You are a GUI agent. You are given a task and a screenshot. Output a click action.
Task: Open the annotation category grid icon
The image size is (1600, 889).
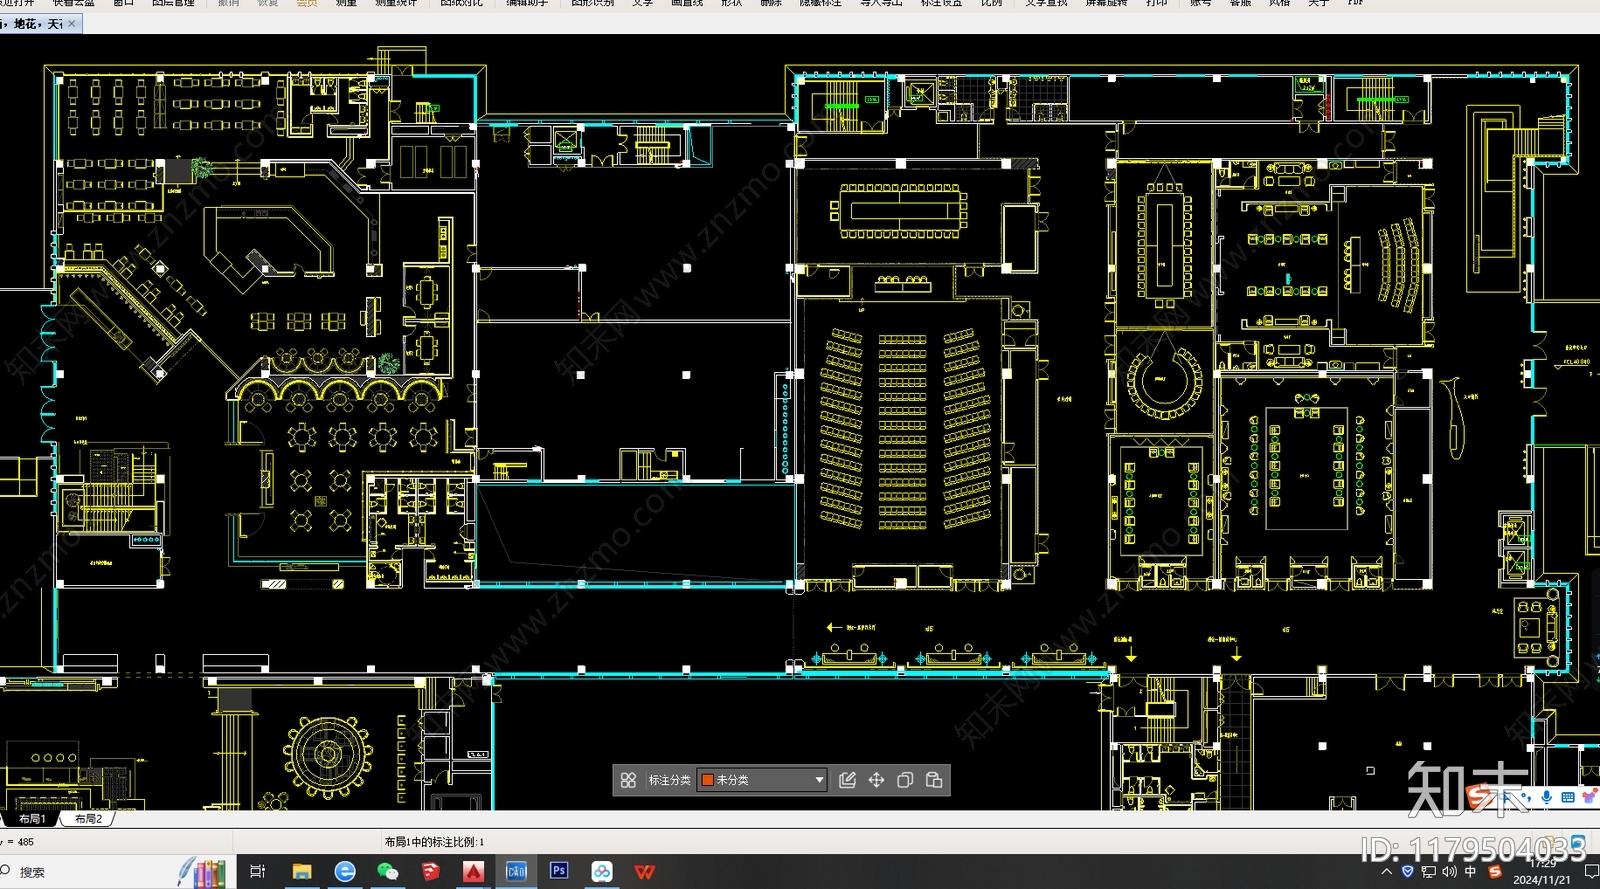[628, 780]
